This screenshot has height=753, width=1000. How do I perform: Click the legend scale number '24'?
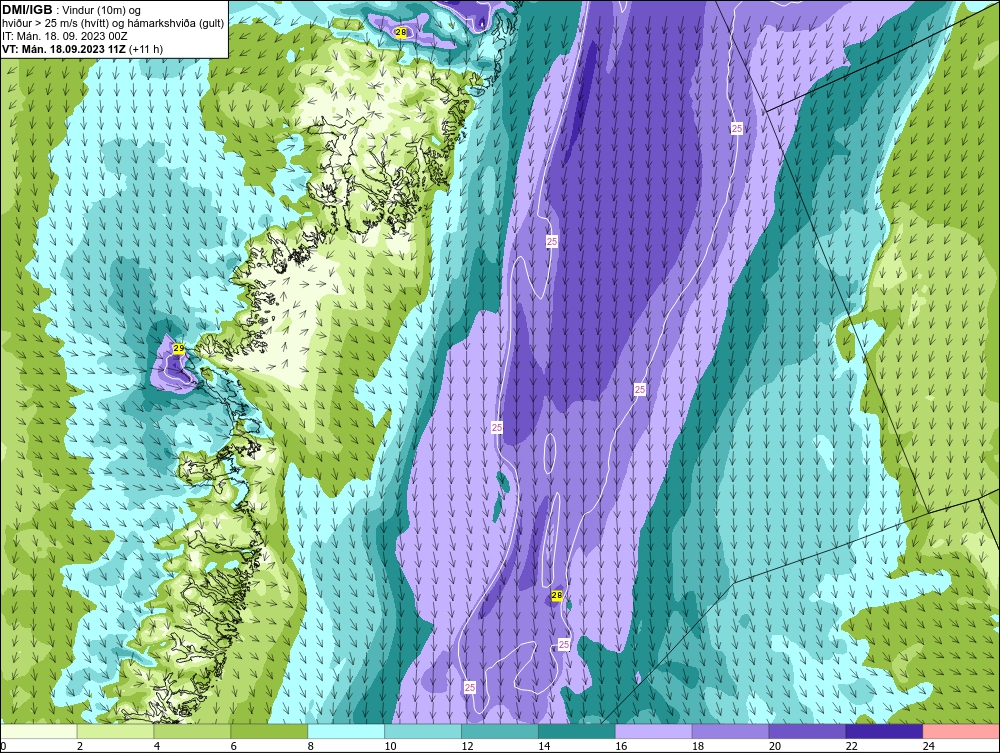[x=928, y=746]
